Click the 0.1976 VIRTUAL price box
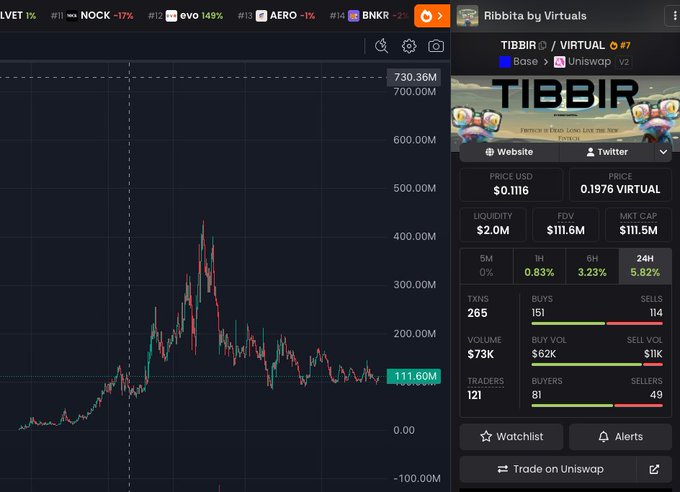 pyautogui.click(x=620, y=184)
